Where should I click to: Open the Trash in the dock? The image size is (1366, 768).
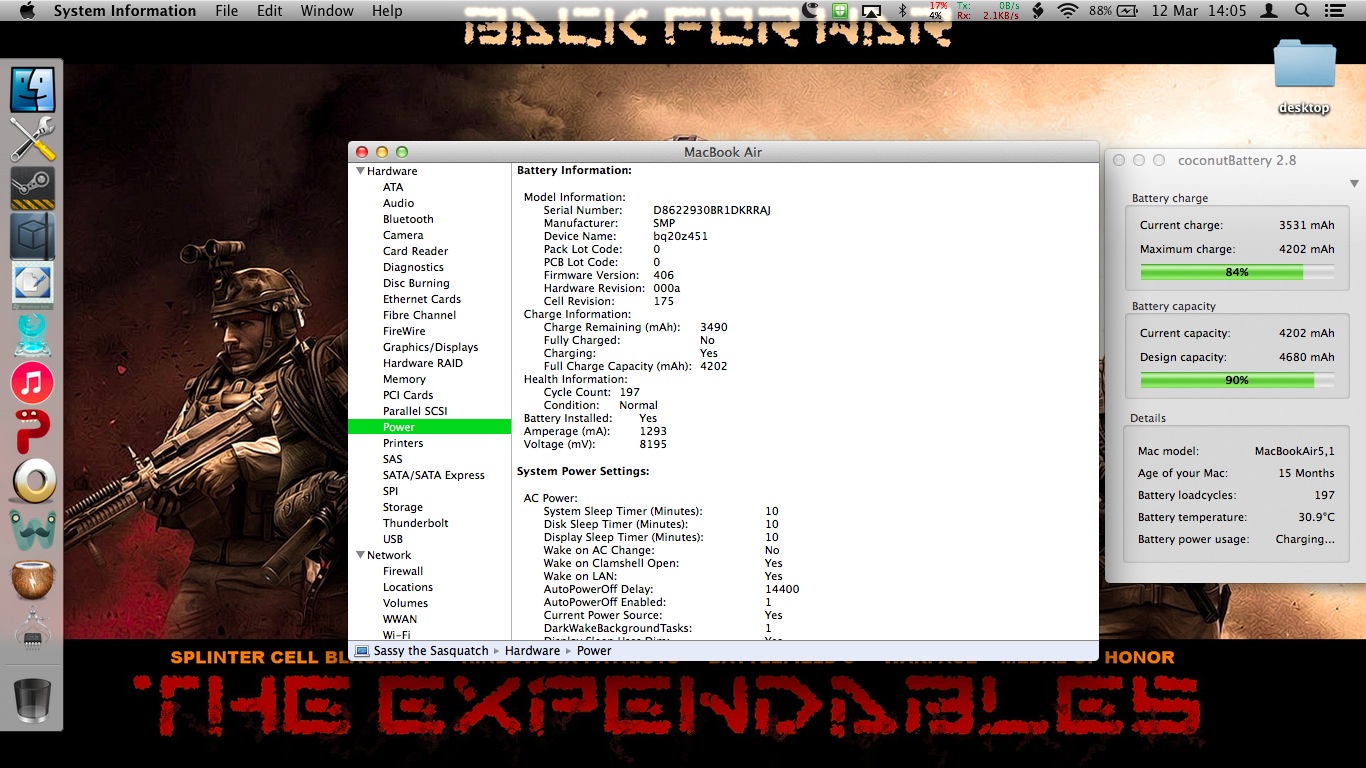pyautogui.click(x=33, y=700)
